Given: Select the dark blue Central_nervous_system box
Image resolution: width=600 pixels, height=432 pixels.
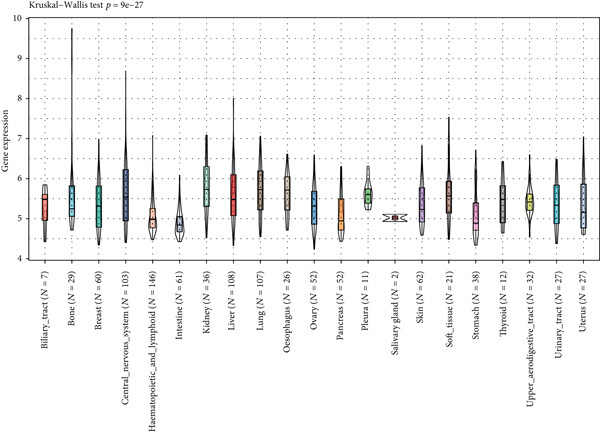Looking at the screenshot, I should [126, 195].
